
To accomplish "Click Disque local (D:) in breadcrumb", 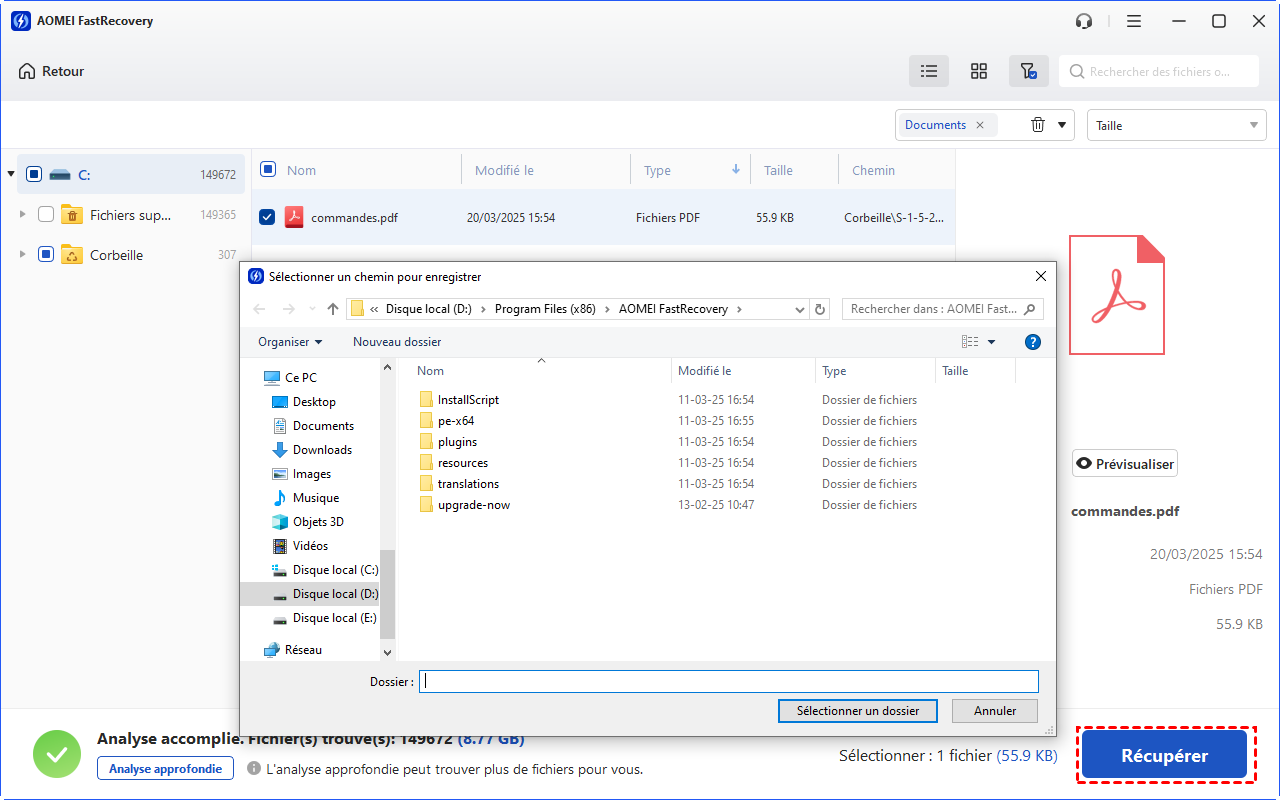I will tap(428, 309).
